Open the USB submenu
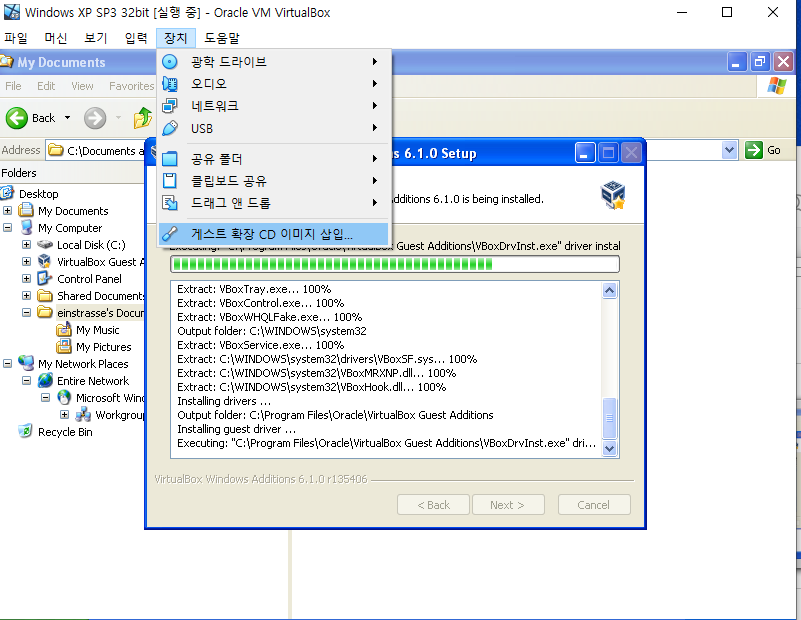801x620 pixels. point(273,128)
